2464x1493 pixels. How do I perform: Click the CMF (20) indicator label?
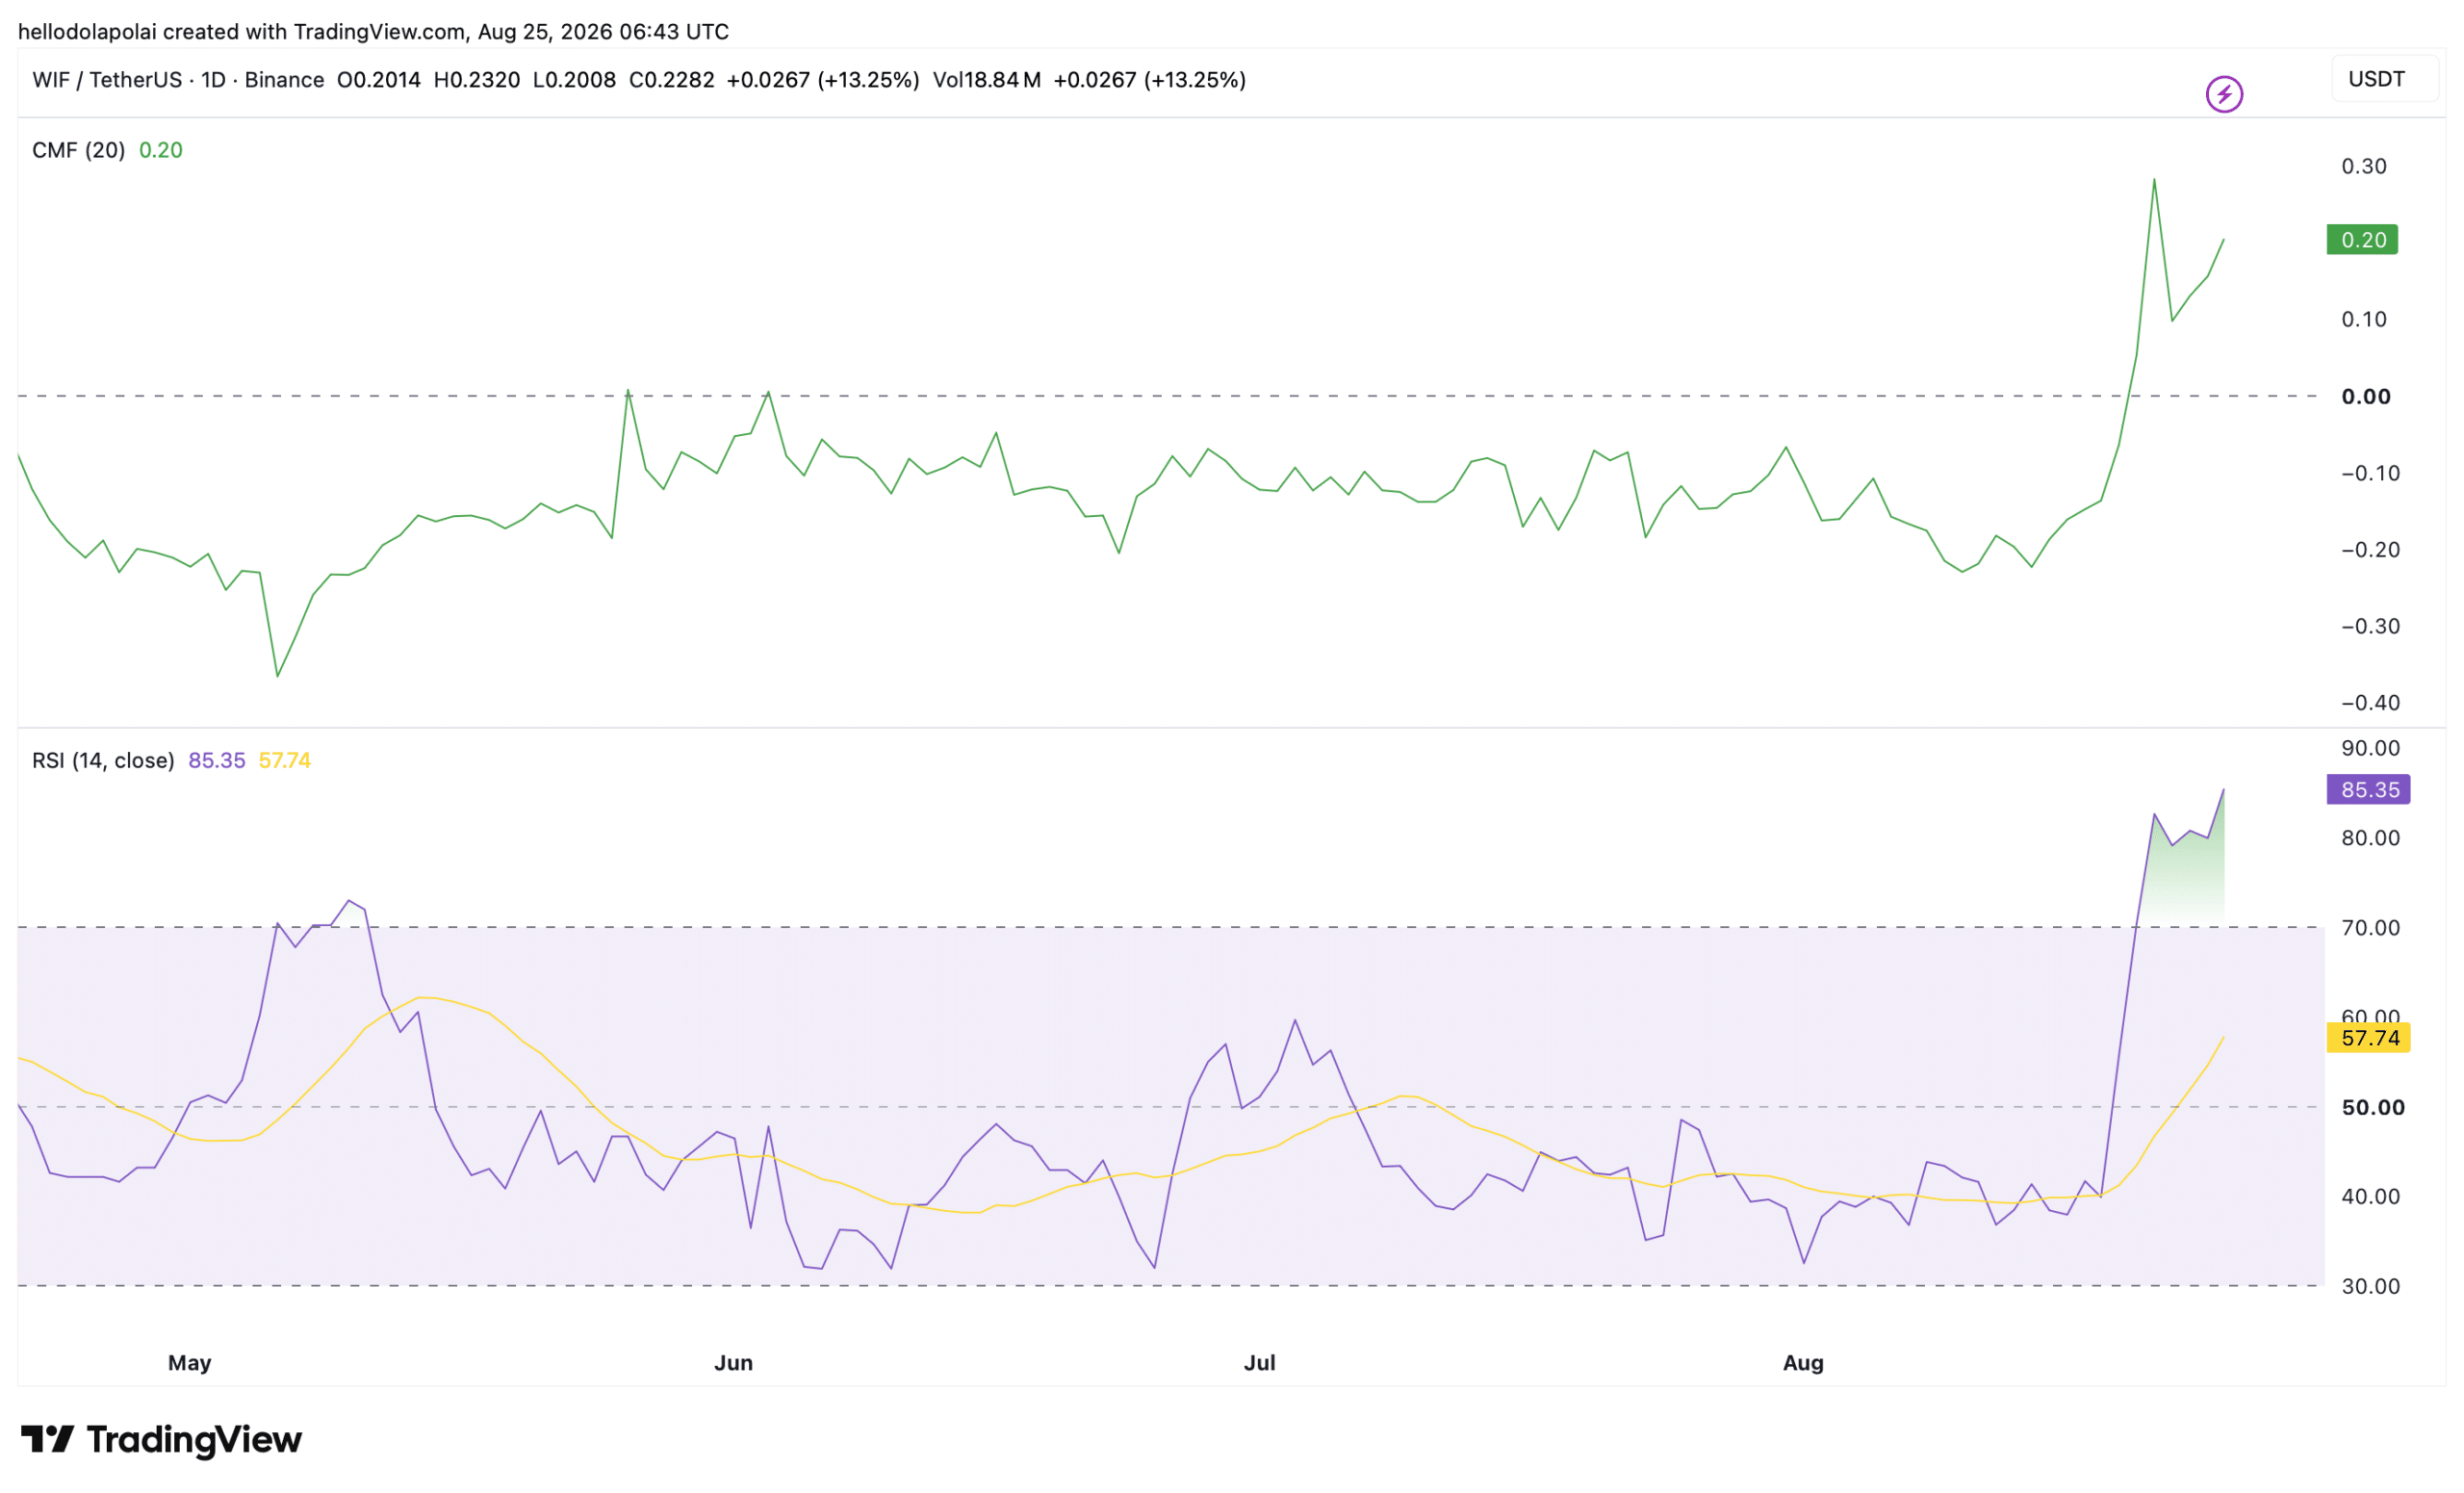coord(79,150)
